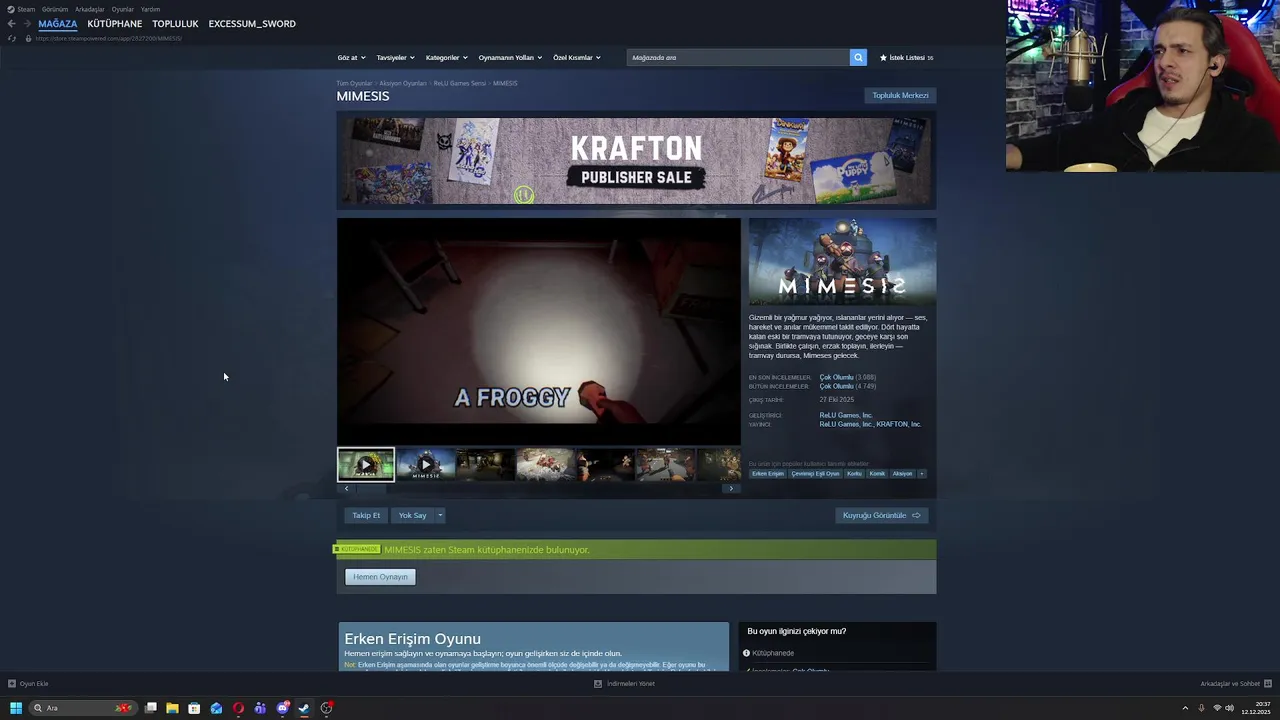Open the Steam menu
Viewport: 1280px width, 720px height.
click(x=26, y=9)
